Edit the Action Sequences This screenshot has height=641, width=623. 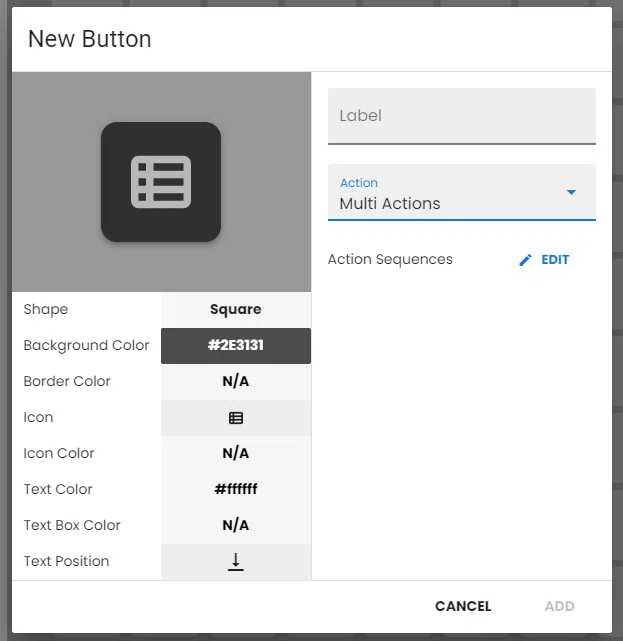pyautogui.click(x=544, y=260)
